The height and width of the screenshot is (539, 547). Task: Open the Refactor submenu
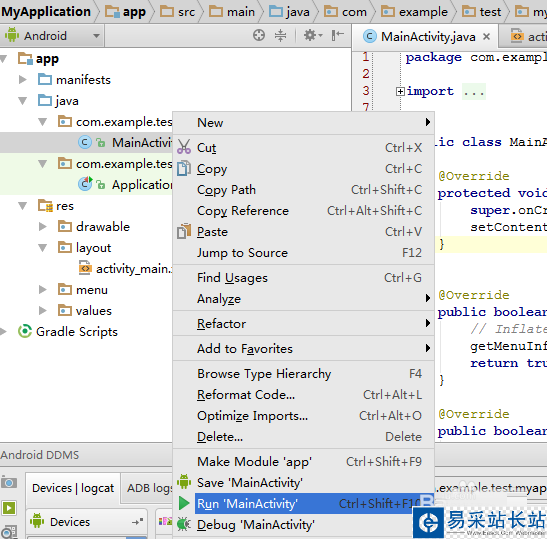(x=304, y=323)
